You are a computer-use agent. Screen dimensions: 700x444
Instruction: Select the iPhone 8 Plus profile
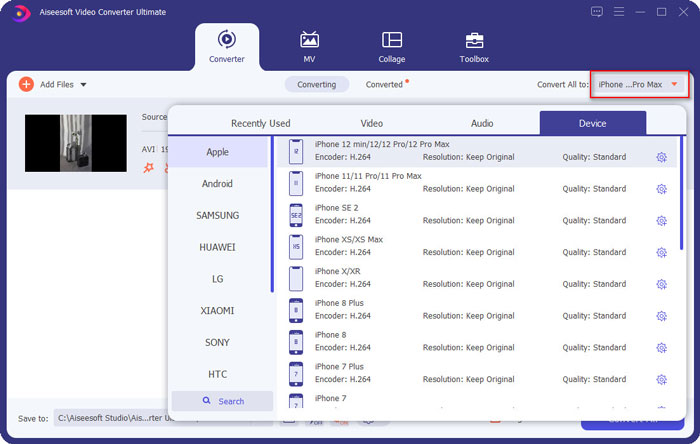pos(477,310)
